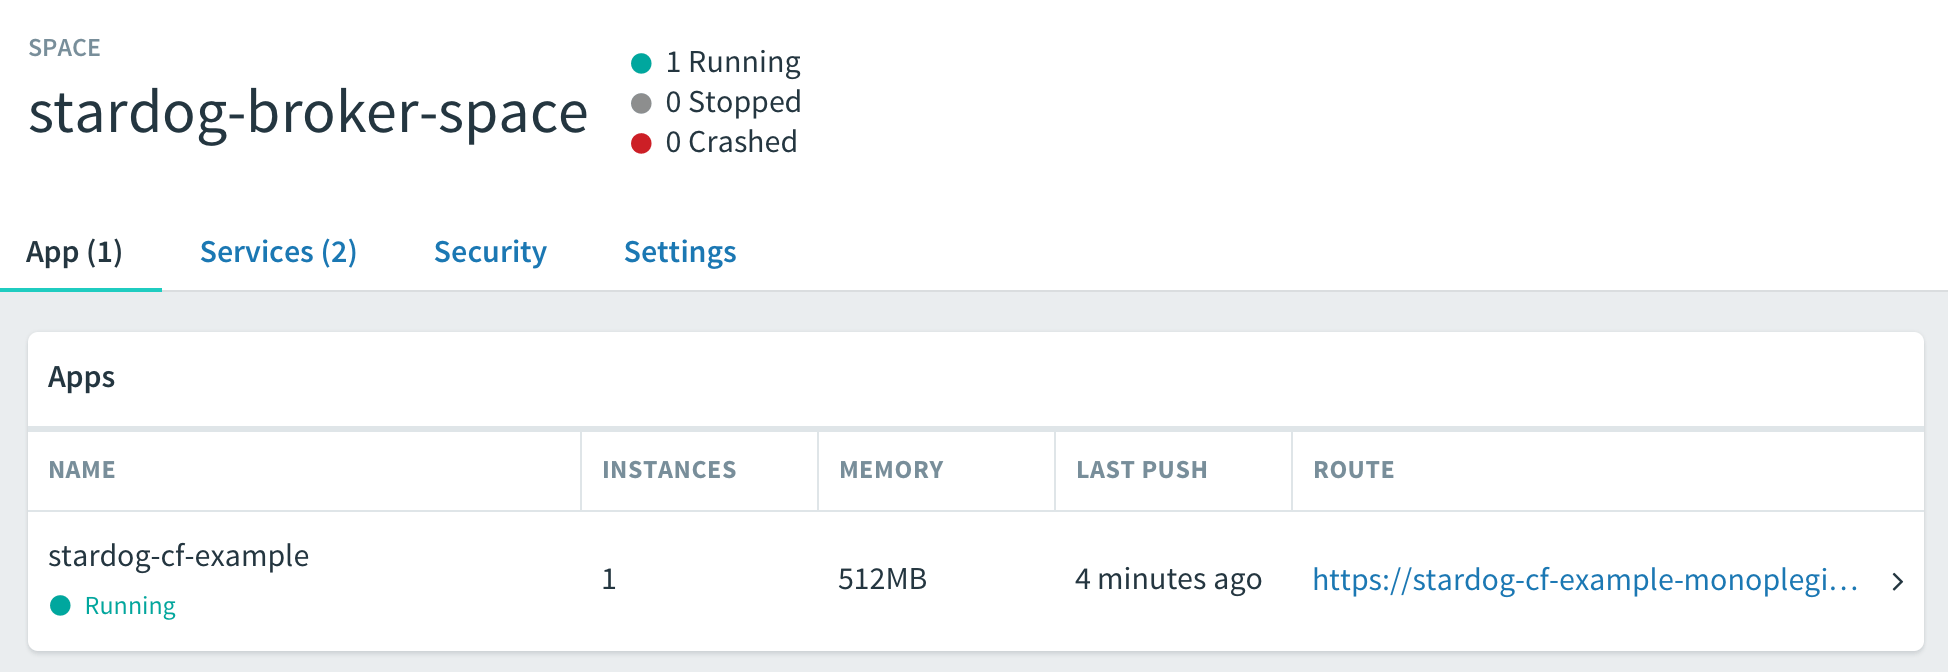This screenshot has height=672, width=1948.
Task: Click the 0 Crashed count label
Action: (731, 142)
